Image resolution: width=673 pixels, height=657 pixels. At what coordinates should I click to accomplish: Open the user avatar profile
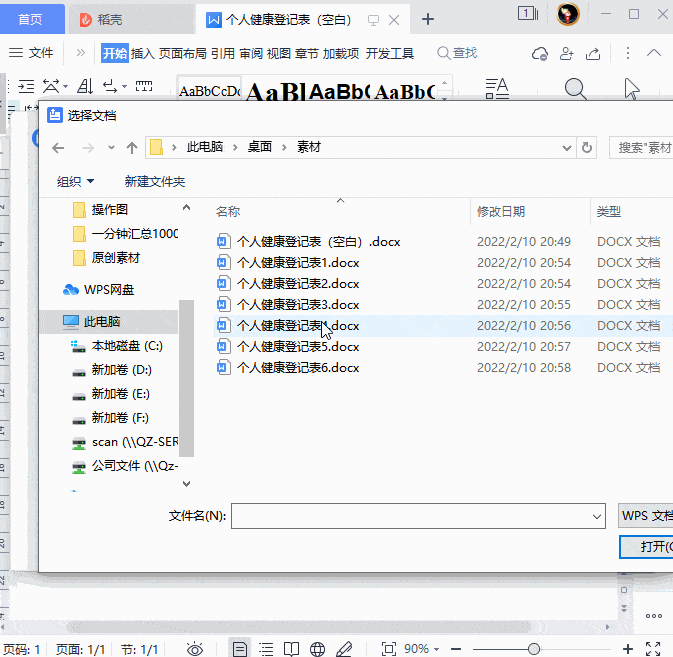(568, 14)
